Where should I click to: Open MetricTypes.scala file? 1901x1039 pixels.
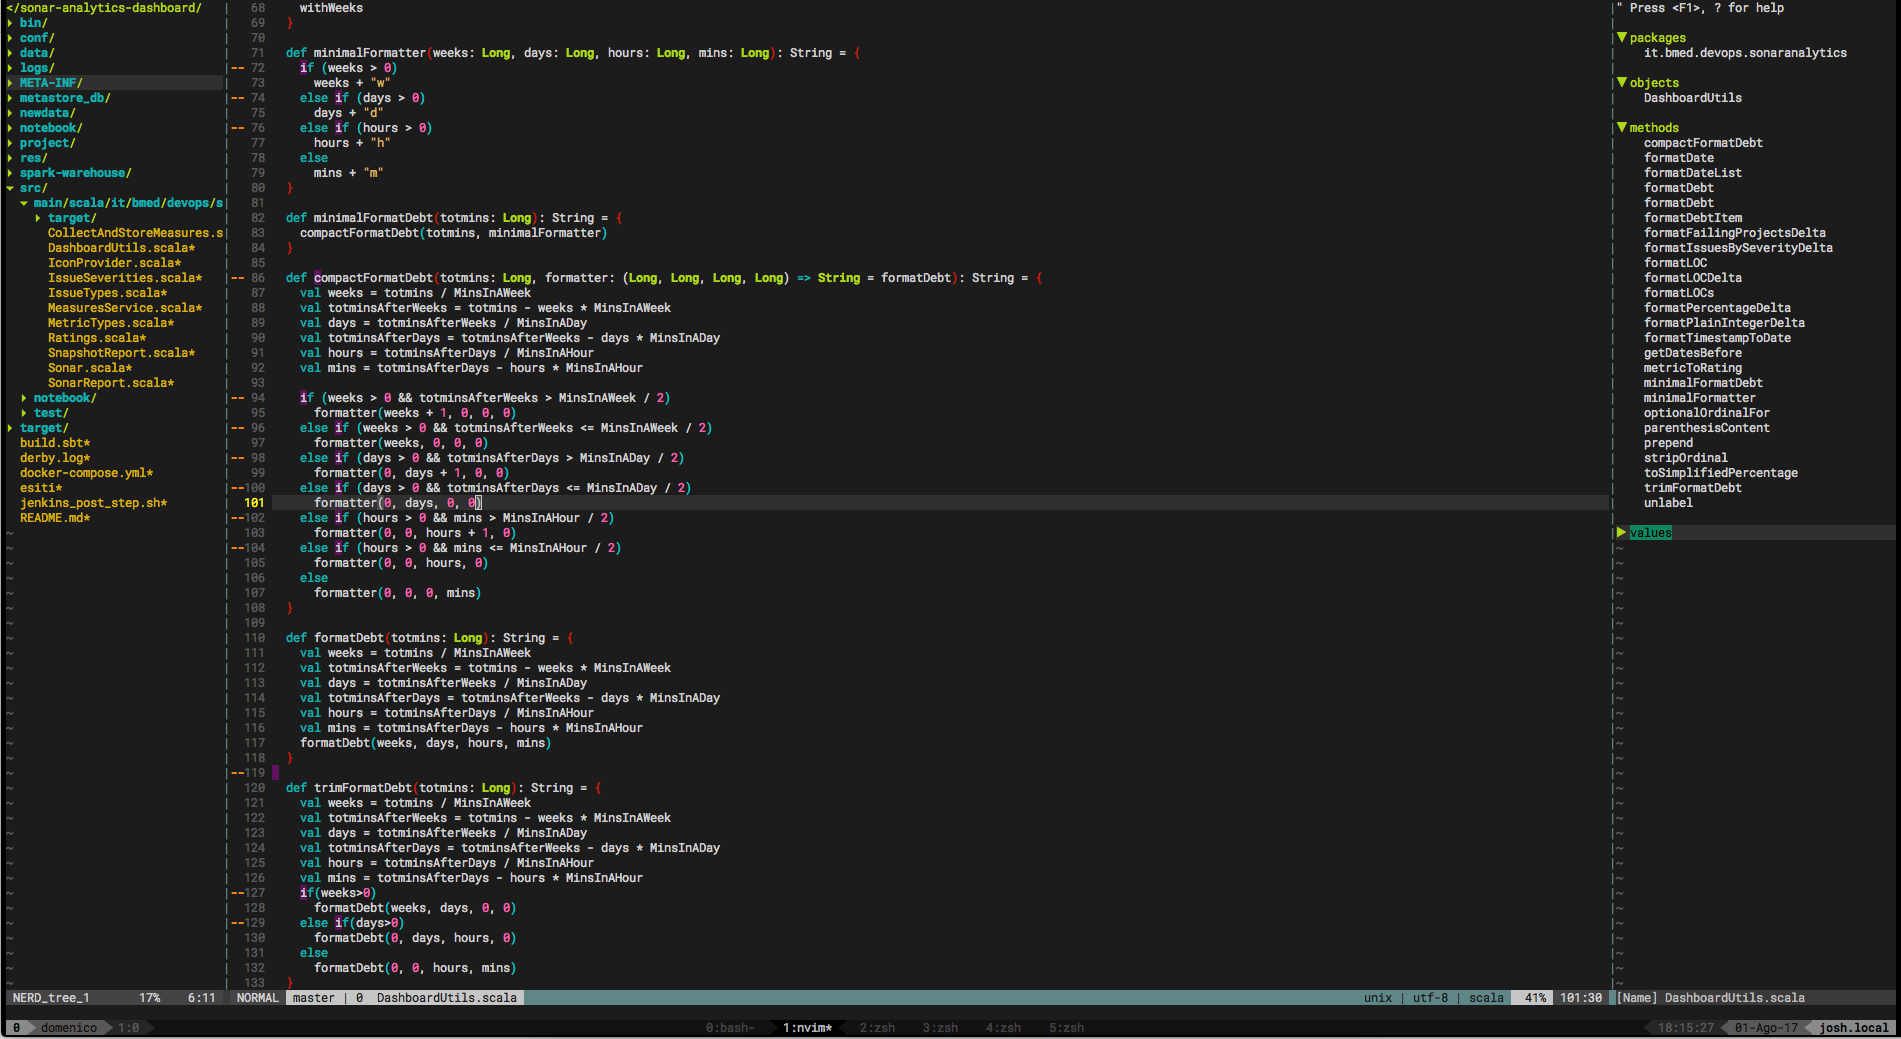pyautogui.click(x=111, y=323)
